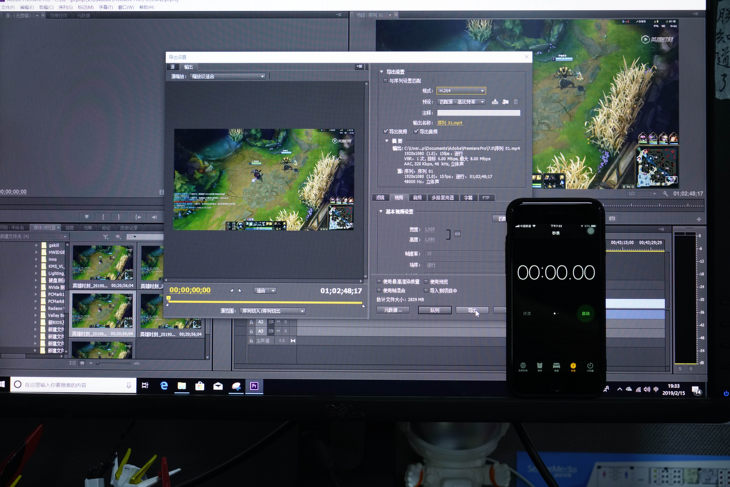This screenshot has height=487, width=730.
Task: Click the green start button on phone stopwatch
Action: click(x=585, y=313)
